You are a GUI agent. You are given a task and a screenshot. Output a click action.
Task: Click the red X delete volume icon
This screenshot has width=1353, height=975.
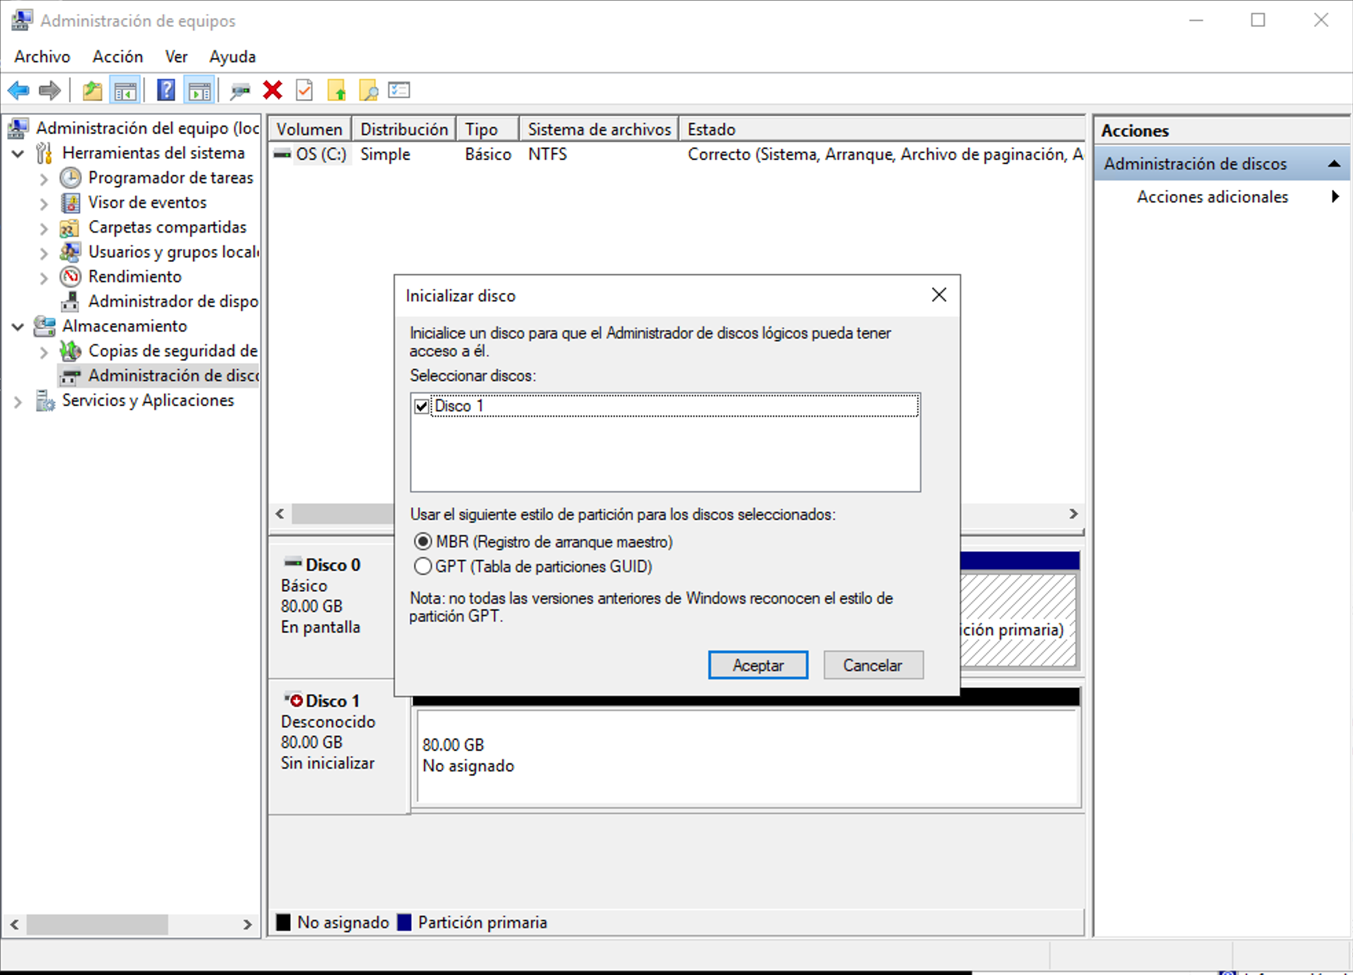[272, 90]
